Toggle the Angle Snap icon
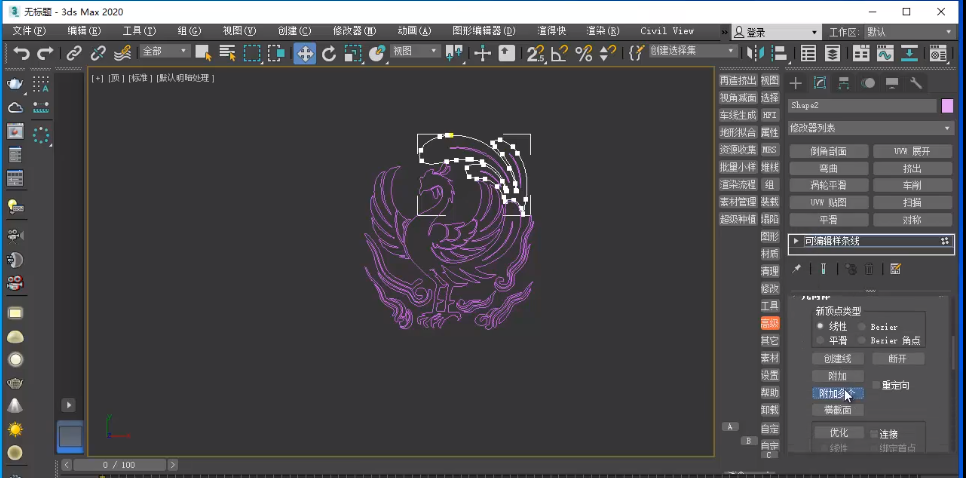The height and width of the screenshot is (478, 966). pos(559,54)
